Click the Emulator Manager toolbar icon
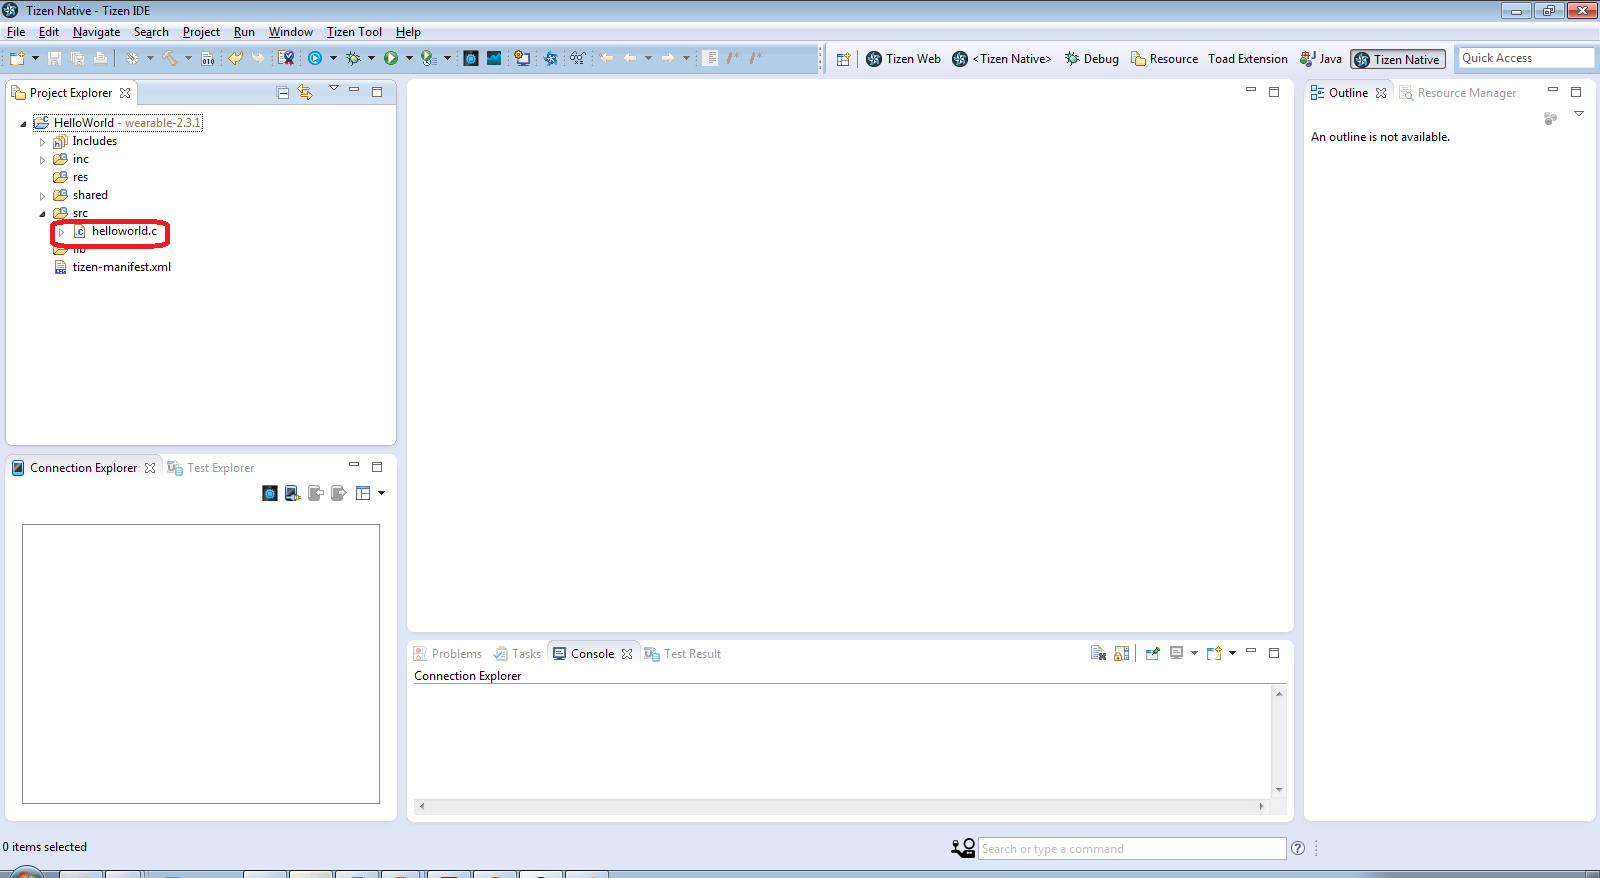The width and height of the screenshot is (1600, 878). [471, 58]
